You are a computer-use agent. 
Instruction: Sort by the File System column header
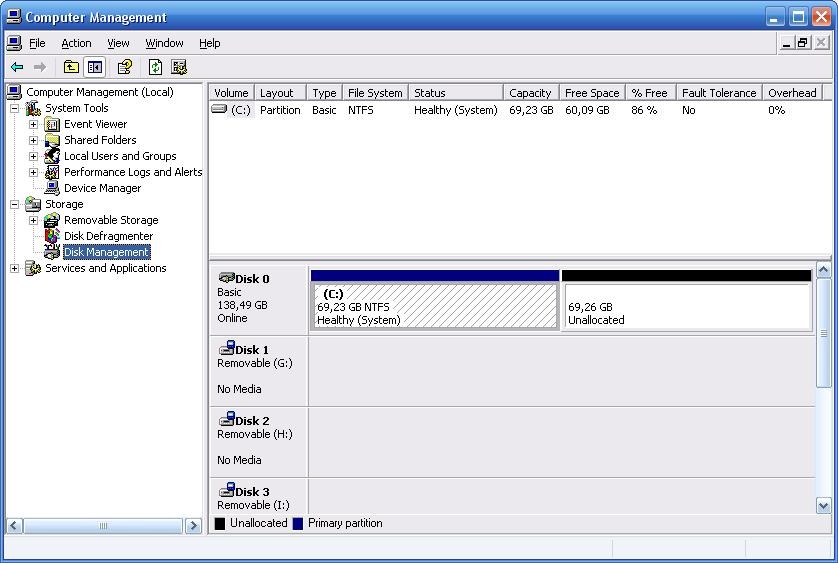[375, 93]
